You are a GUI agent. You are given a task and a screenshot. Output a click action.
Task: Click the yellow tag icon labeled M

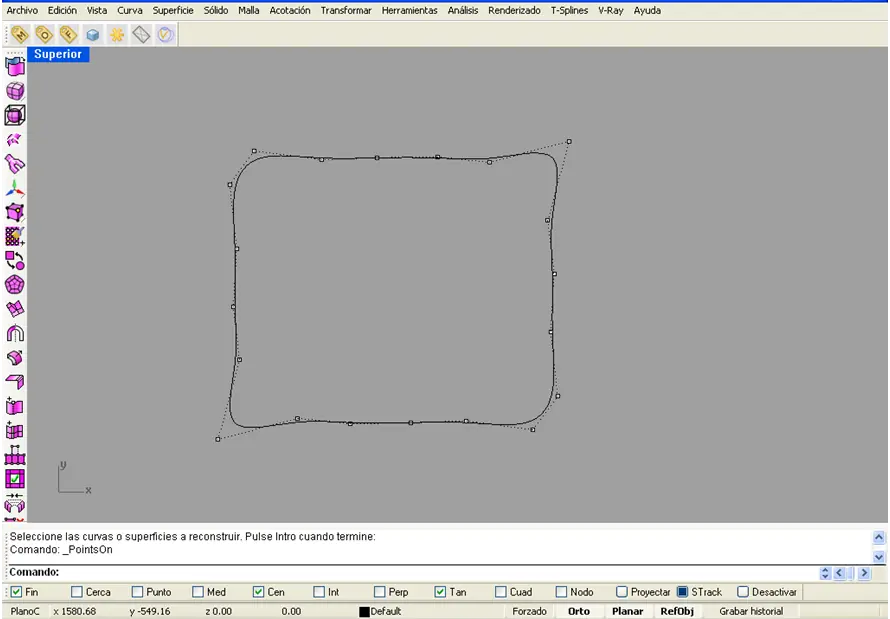(19, 35)
